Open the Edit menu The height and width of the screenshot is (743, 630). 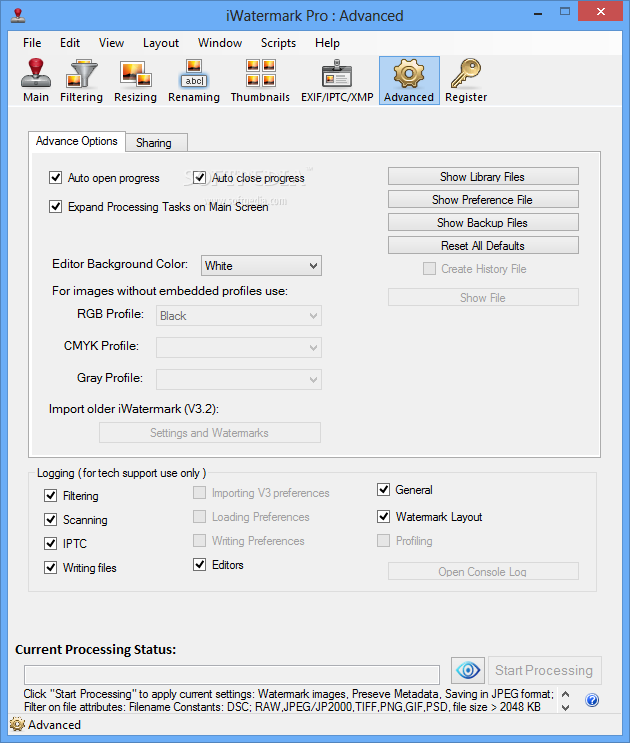click(x=70, y=43)
